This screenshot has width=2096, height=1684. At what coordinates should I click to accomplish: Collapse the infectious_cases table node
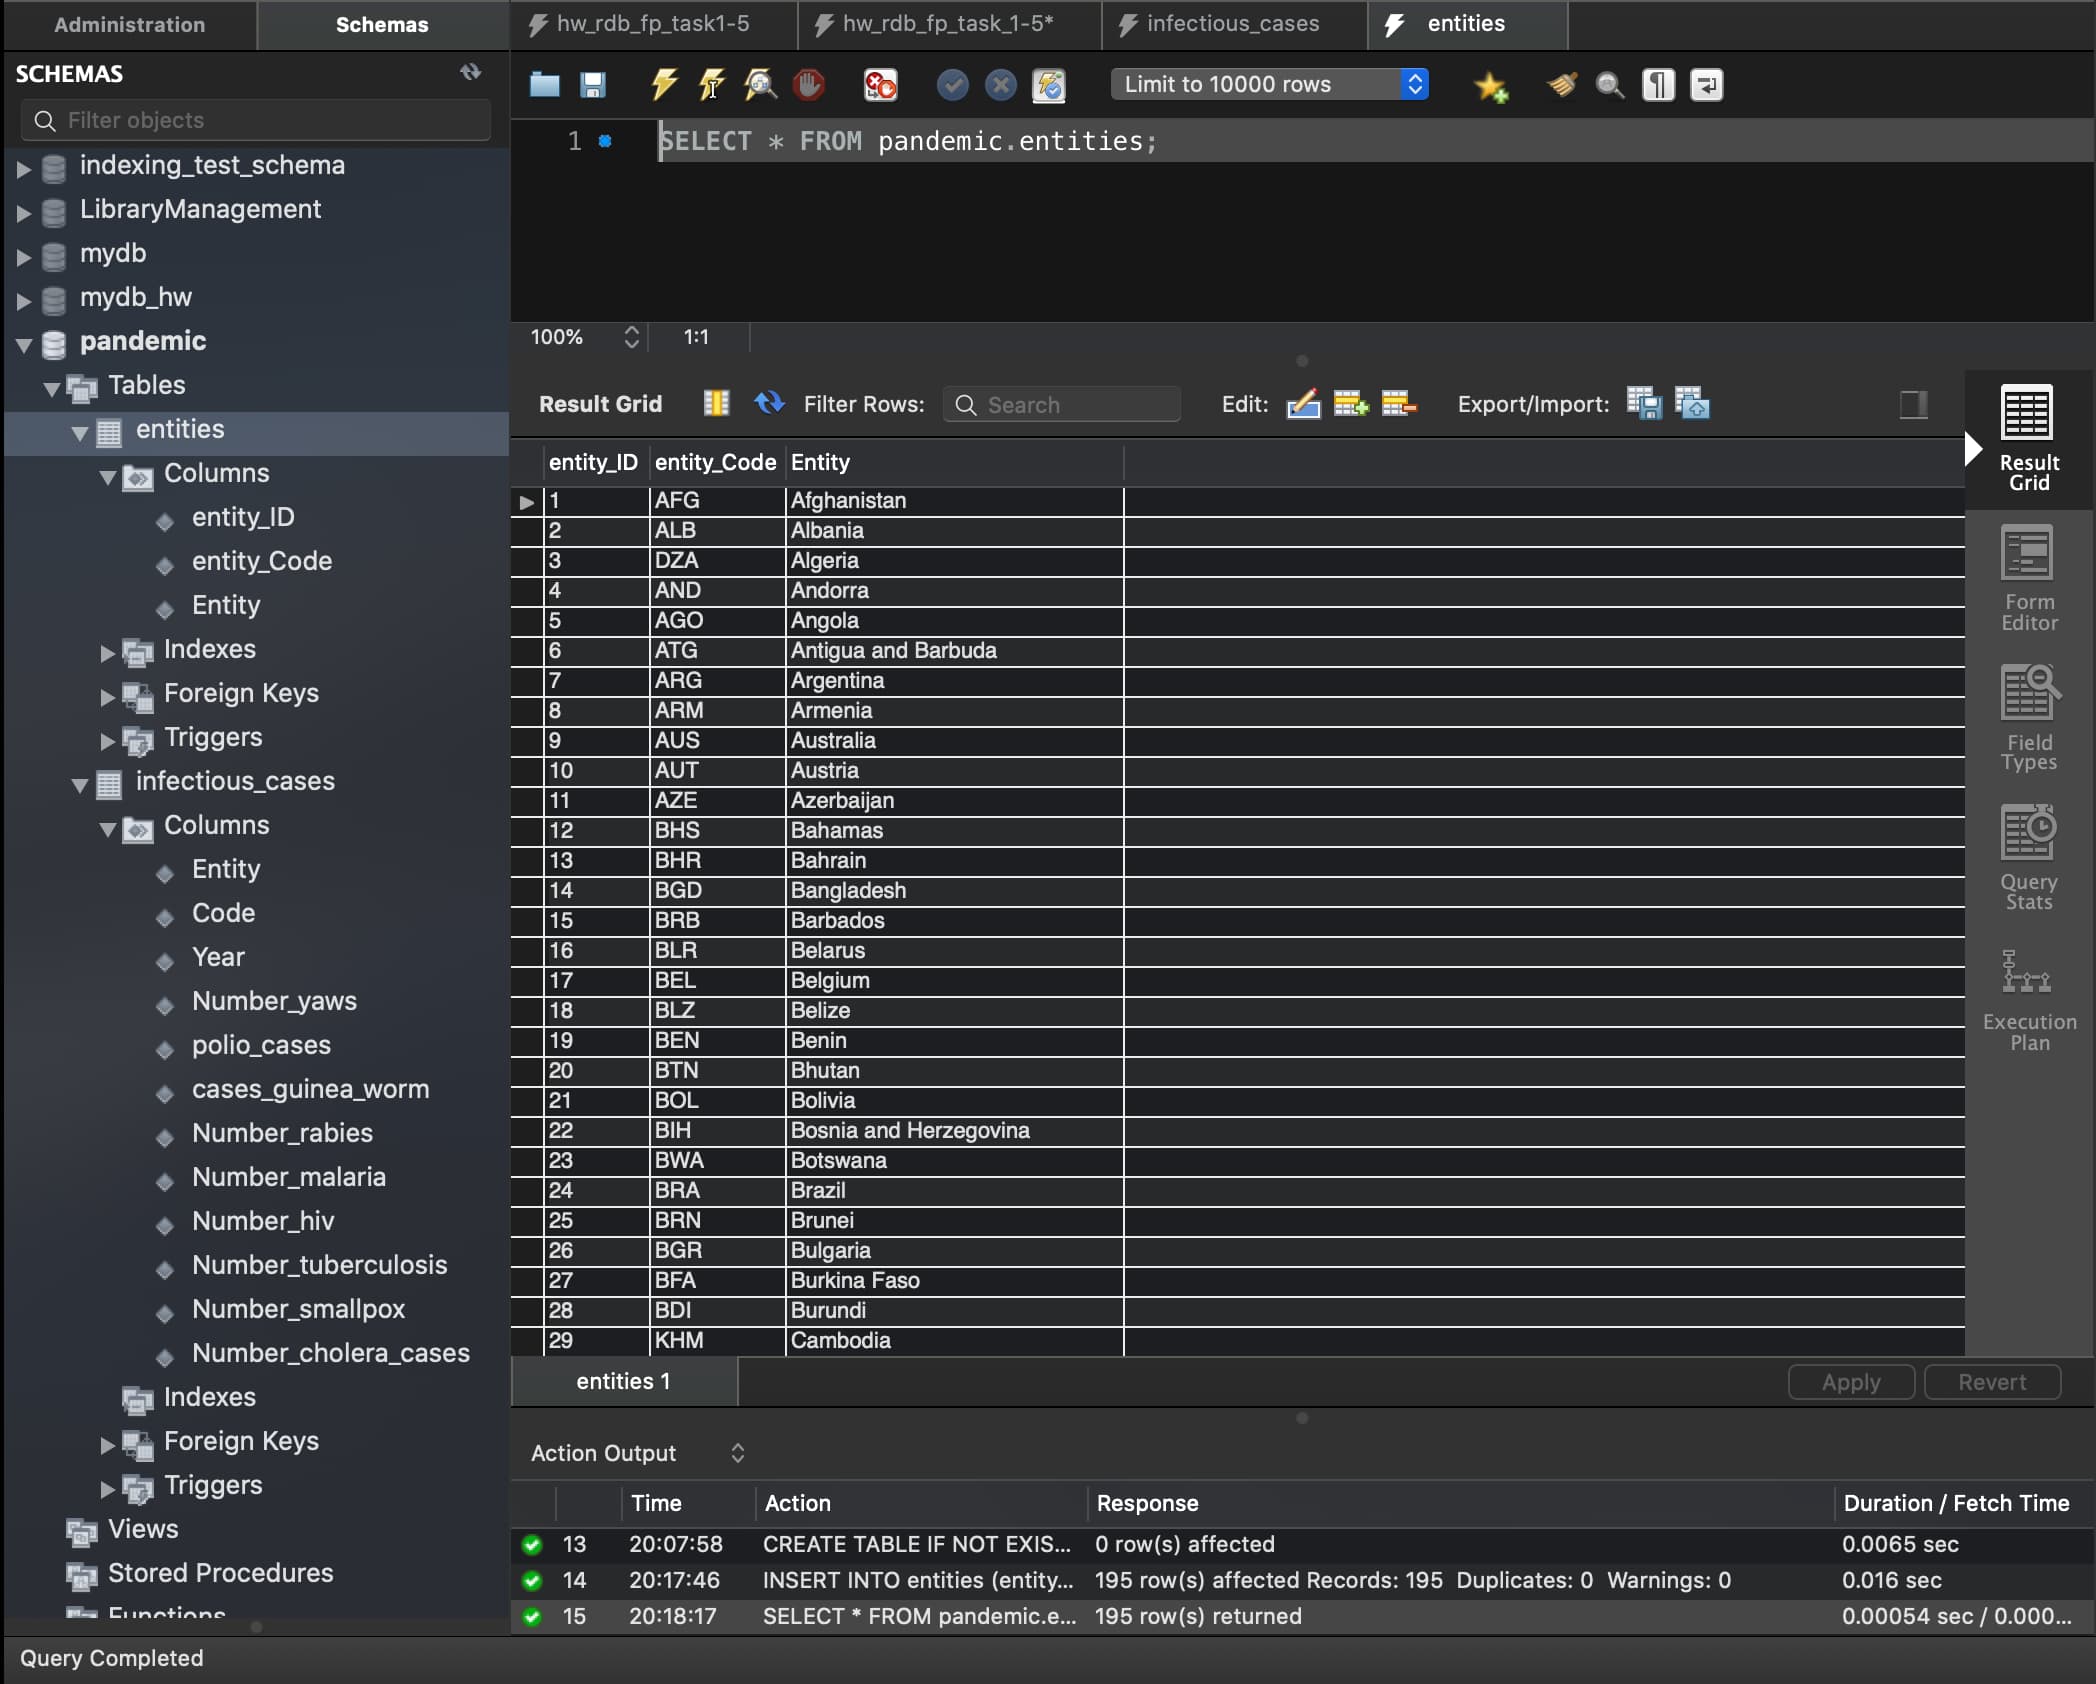(x=80, y=783)
